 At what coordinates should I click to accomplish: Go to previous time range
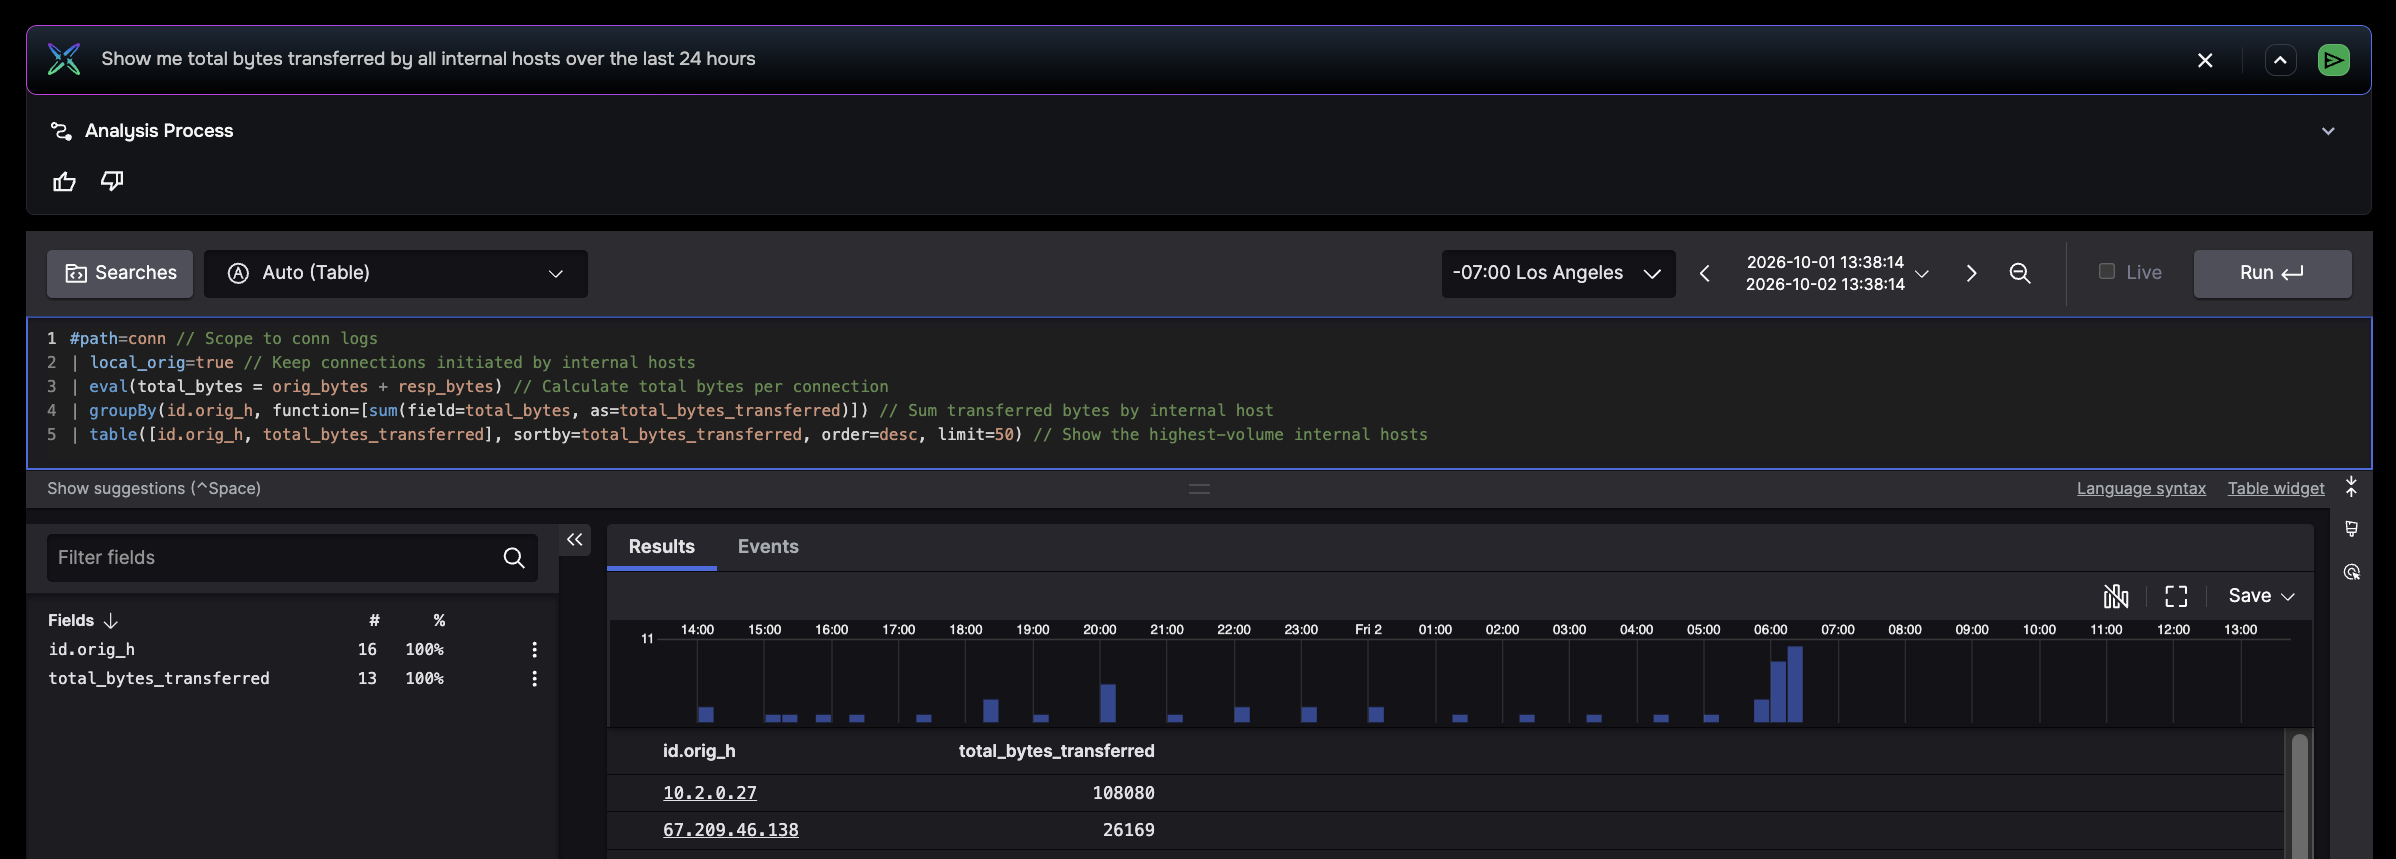point(1705,273)
